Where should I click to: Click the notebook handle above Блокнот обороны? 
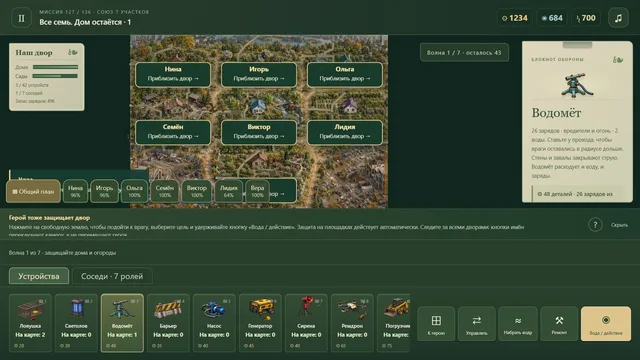point(577,44)
